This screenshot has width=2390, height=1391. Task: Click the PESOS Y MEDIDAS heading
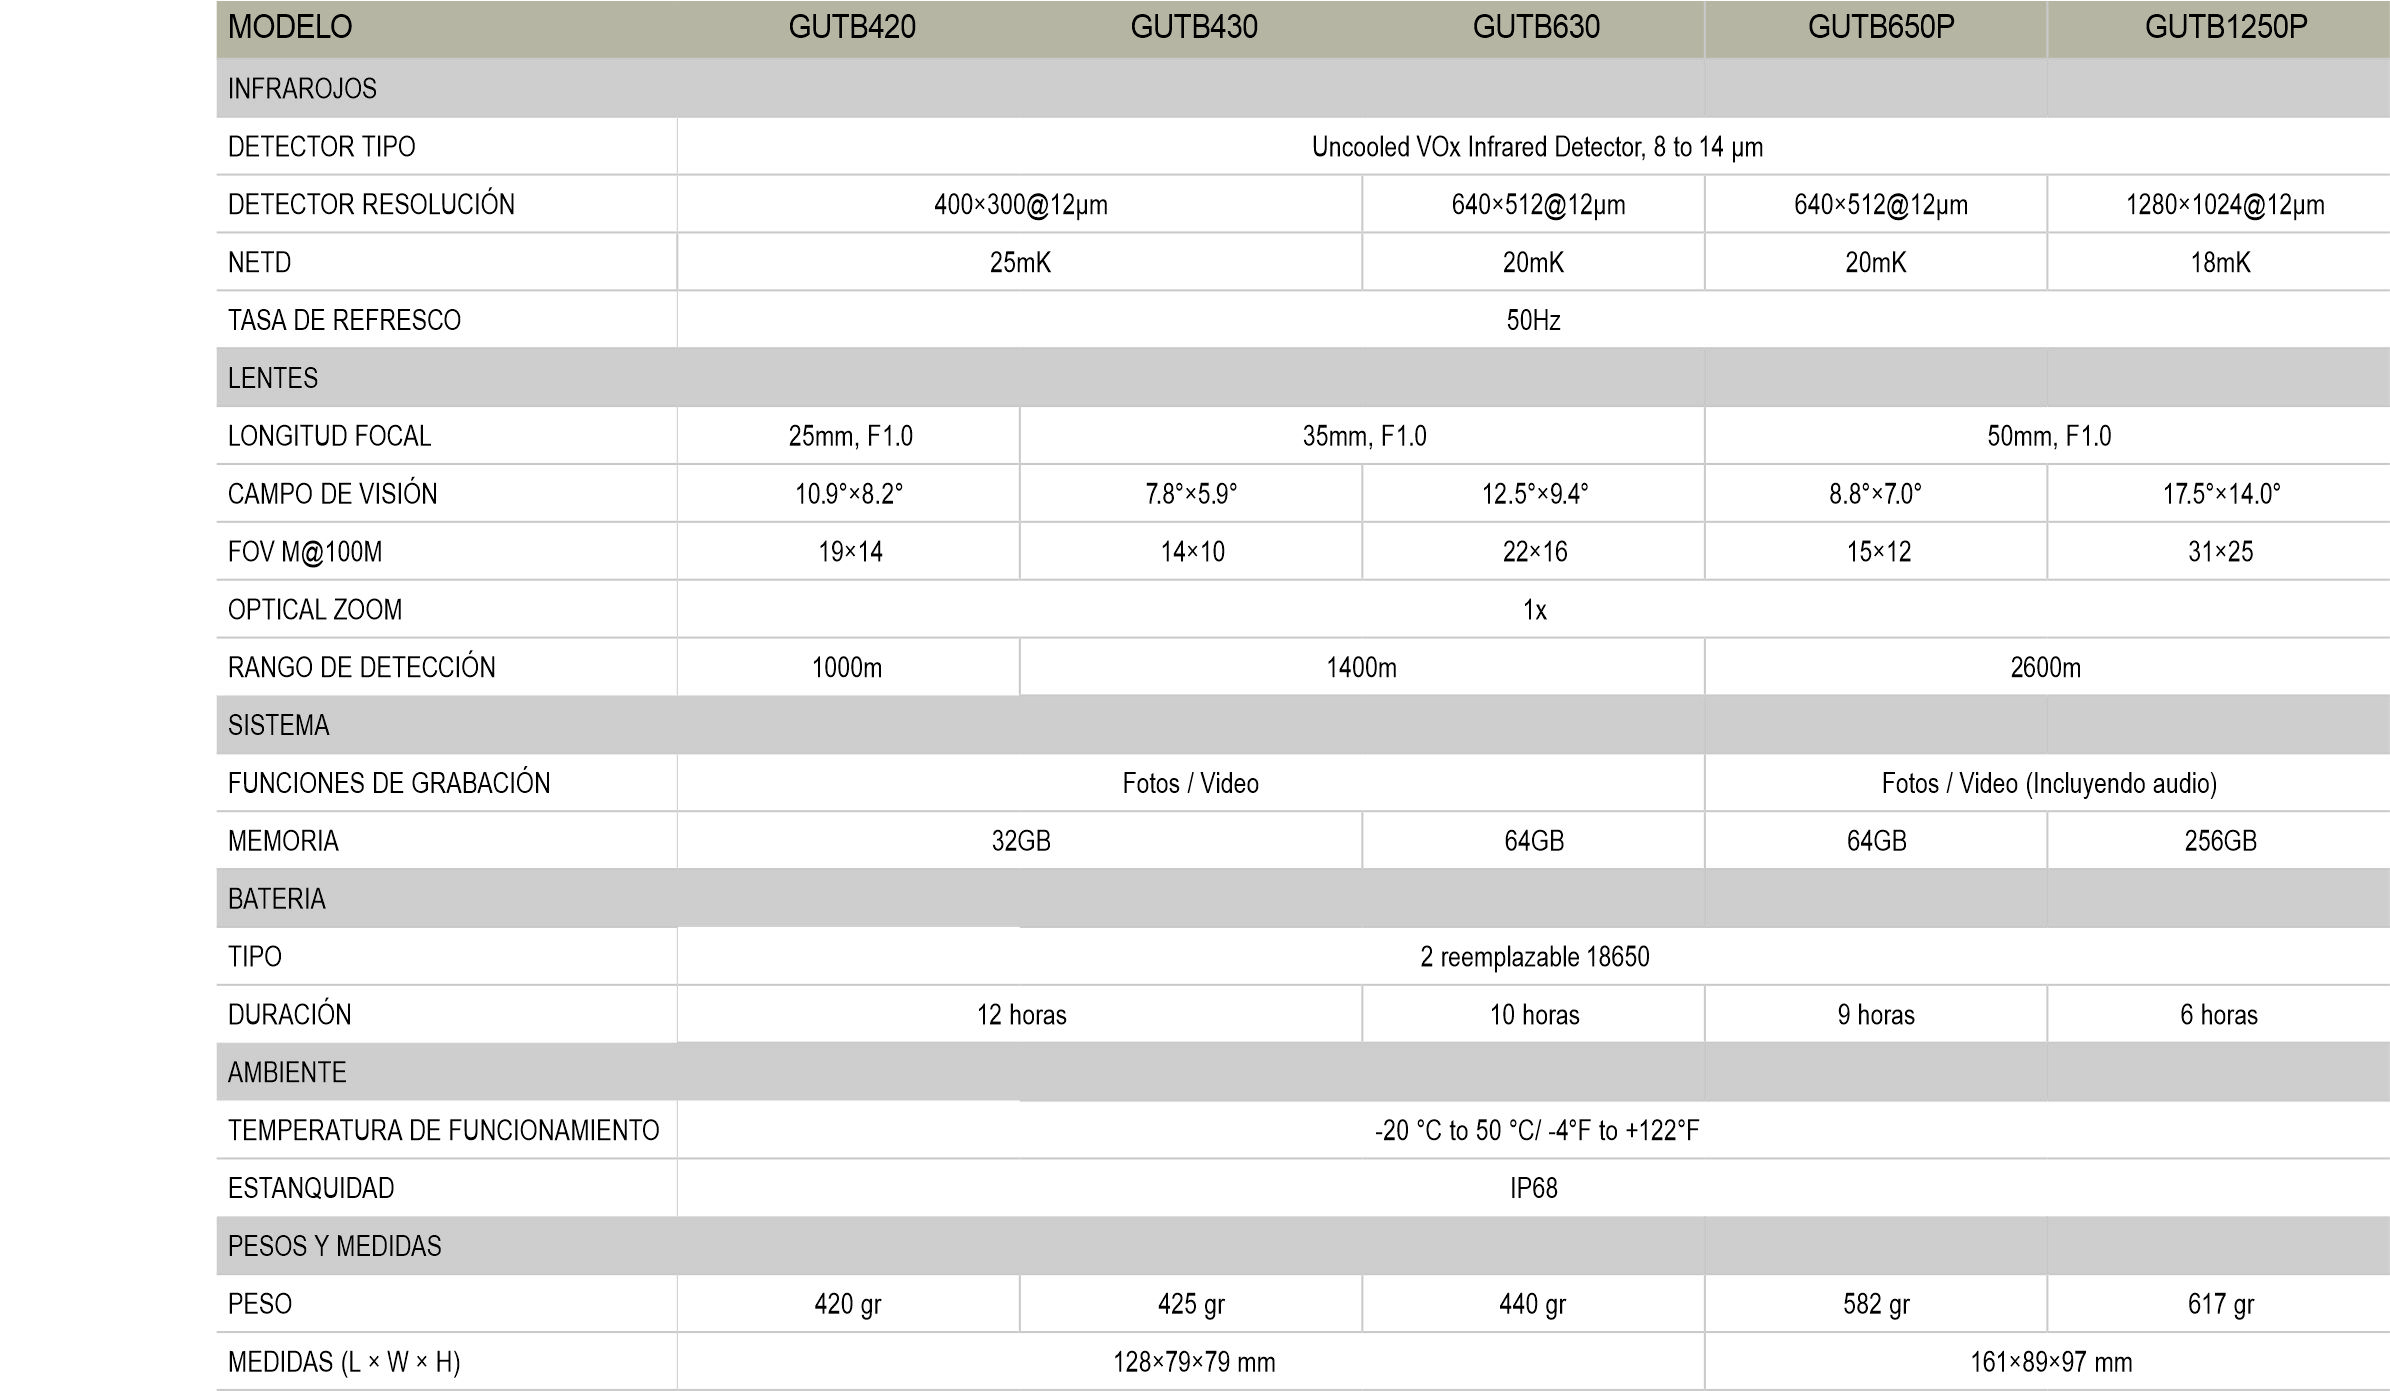tap(334, 1246)
